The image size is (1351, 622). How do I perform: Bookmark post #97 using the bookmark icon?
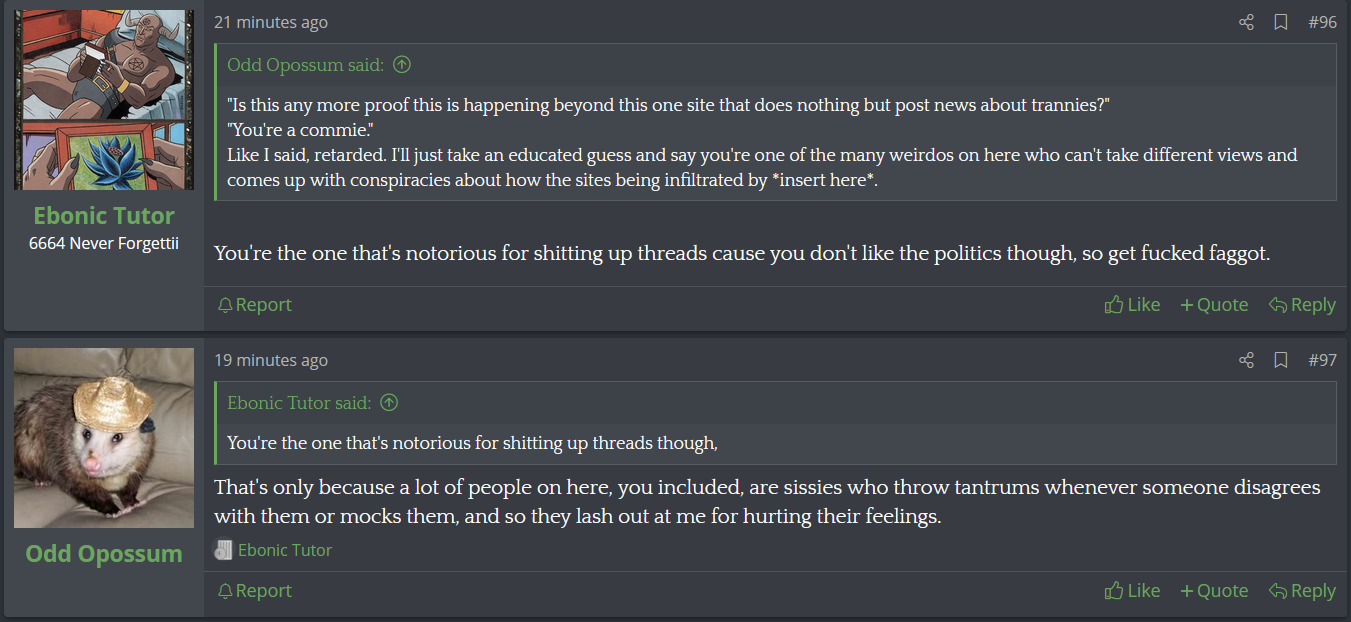(x=1280, y=360)
